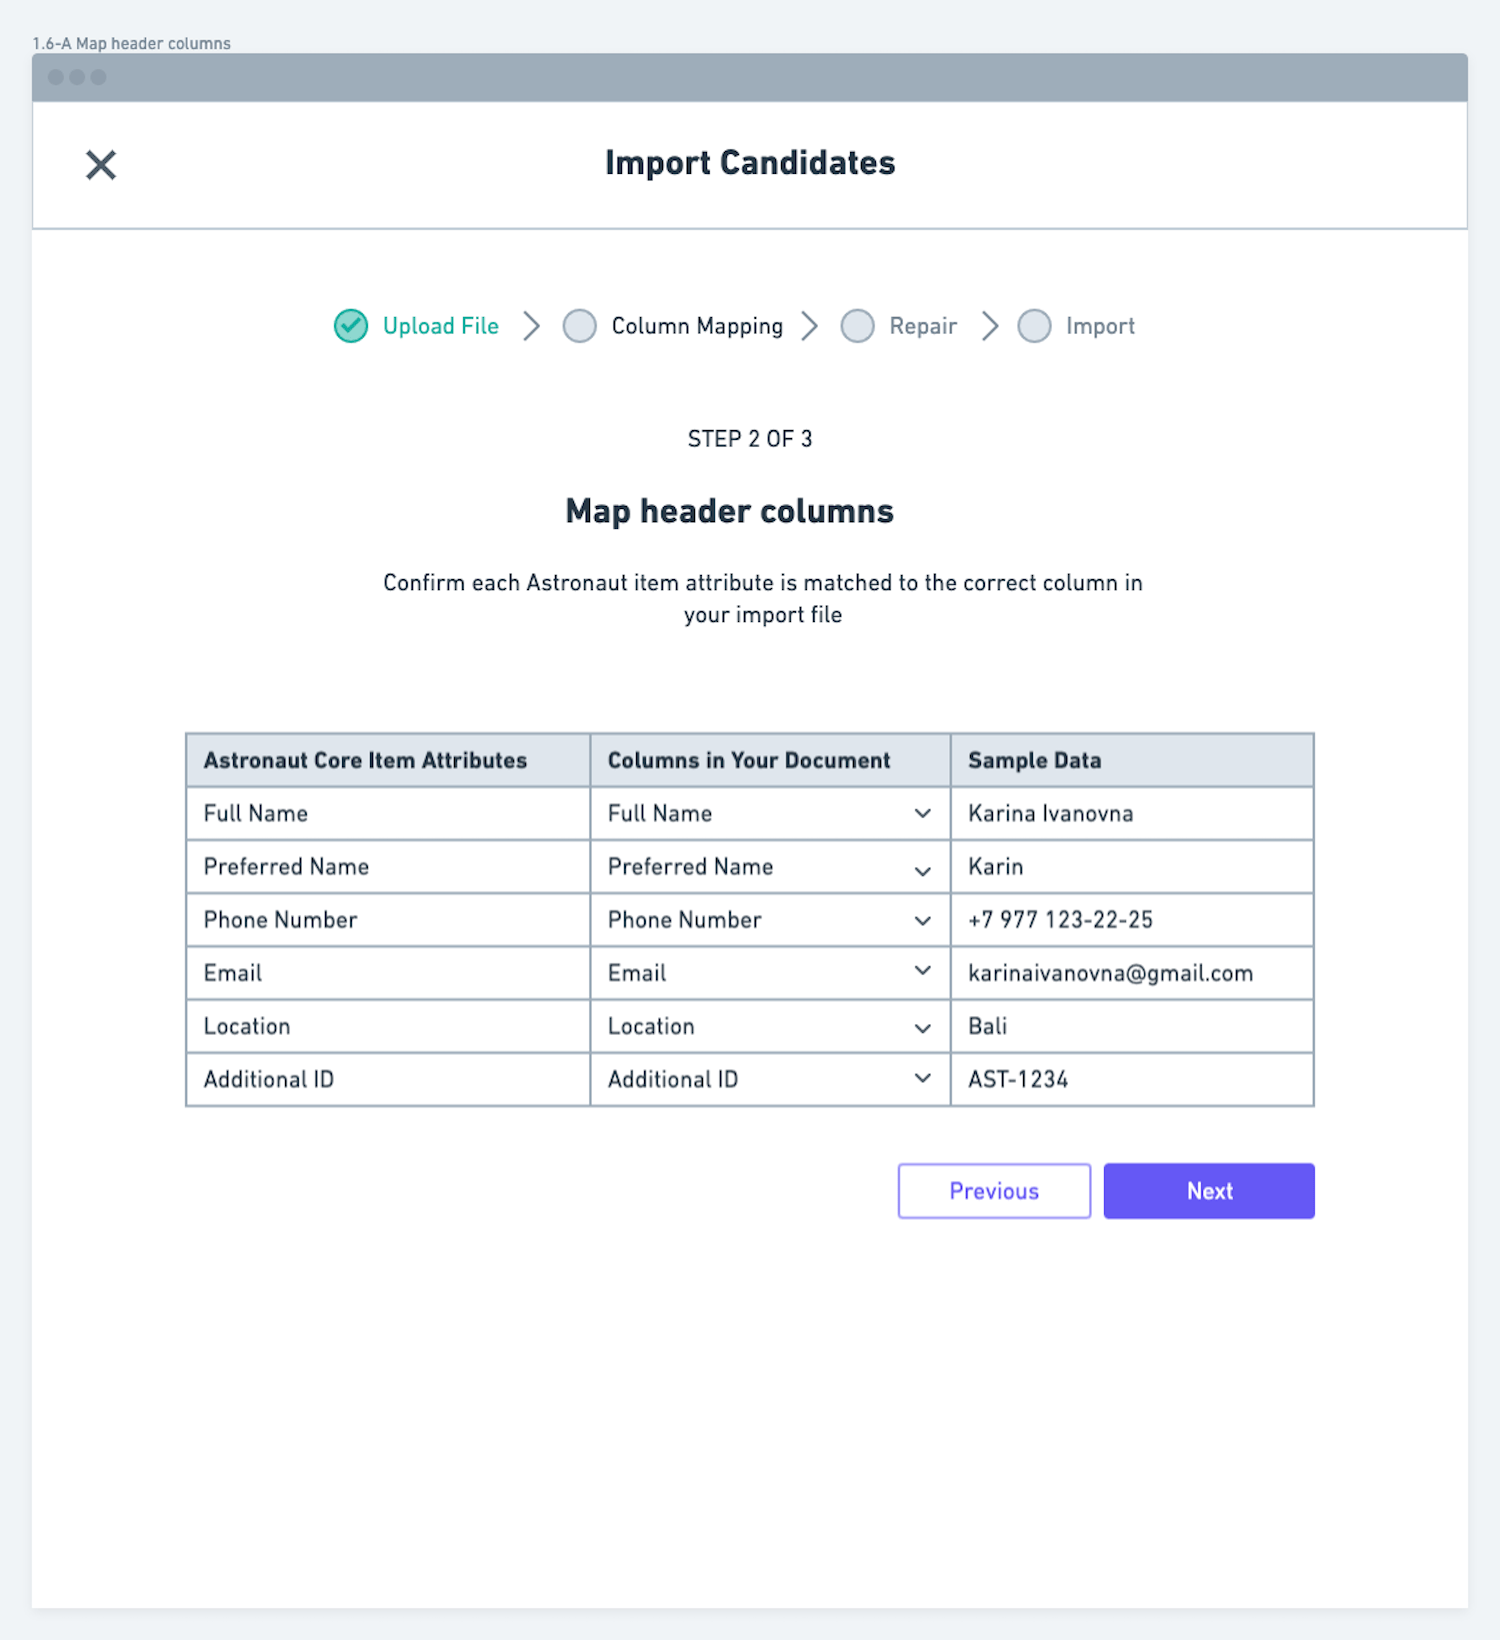Click the arrow between Column Mapping and Repair

click(811, 326)
